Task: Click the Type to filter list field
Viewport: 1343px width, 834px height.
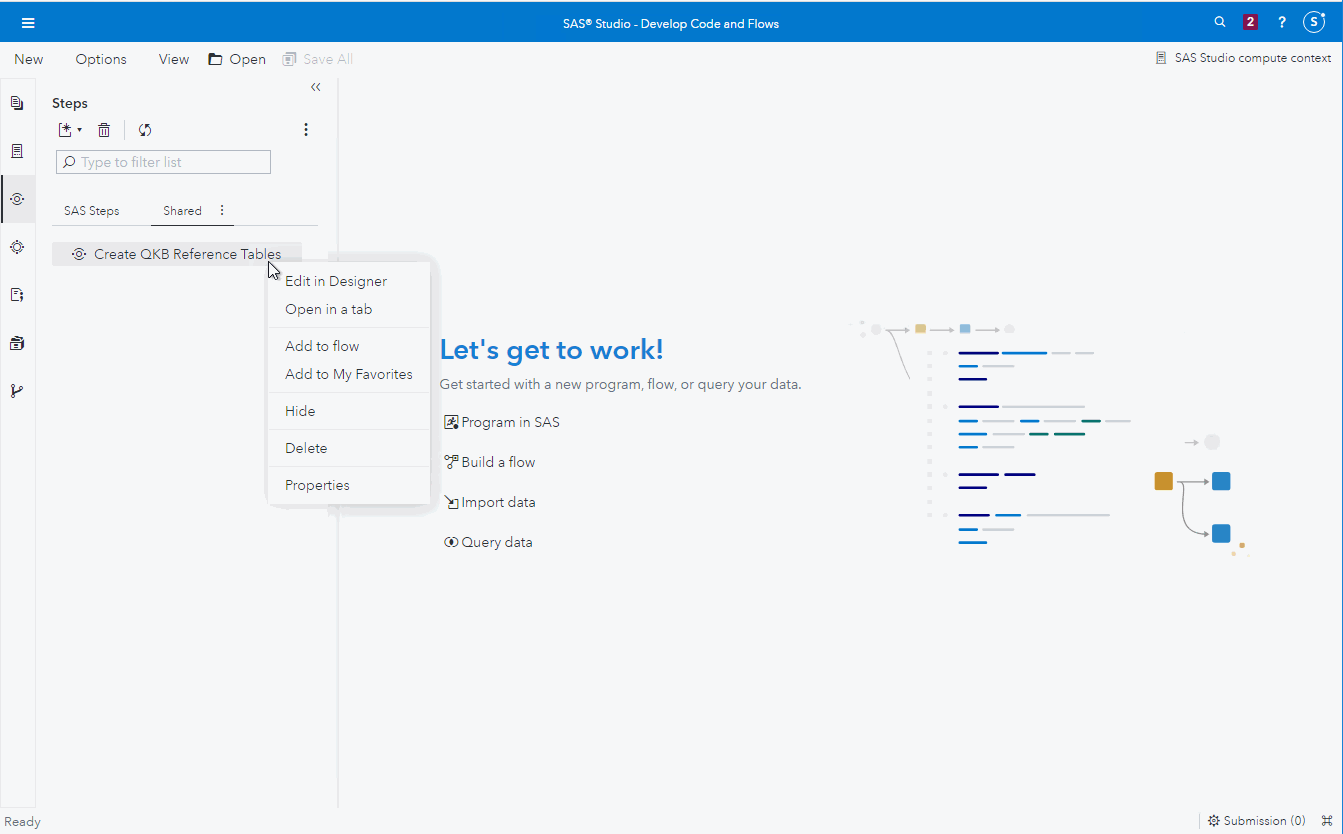Action: click(x=164, y=162)
